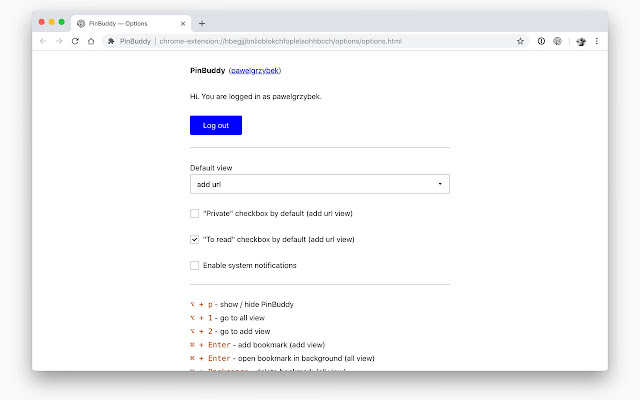Close the PinBuddy Options tab
The height and width of the screenshot is (400, 640).
pyautogui.click(x=183, y=23)
